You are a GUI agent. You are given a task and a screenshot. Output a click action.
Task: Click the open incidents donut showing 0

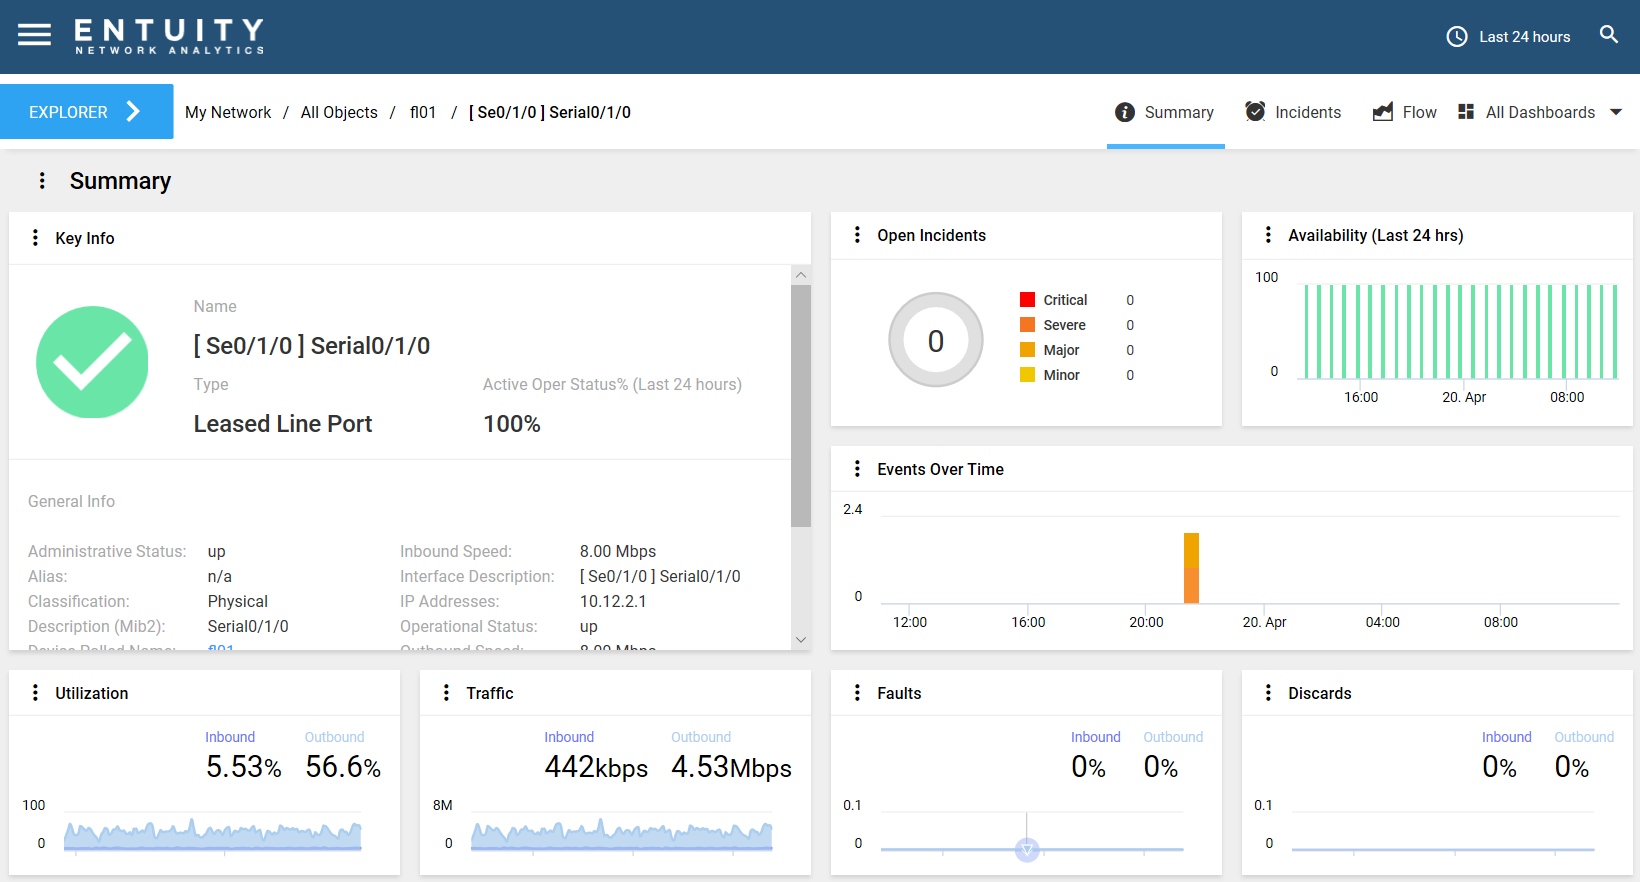(936, 340)
